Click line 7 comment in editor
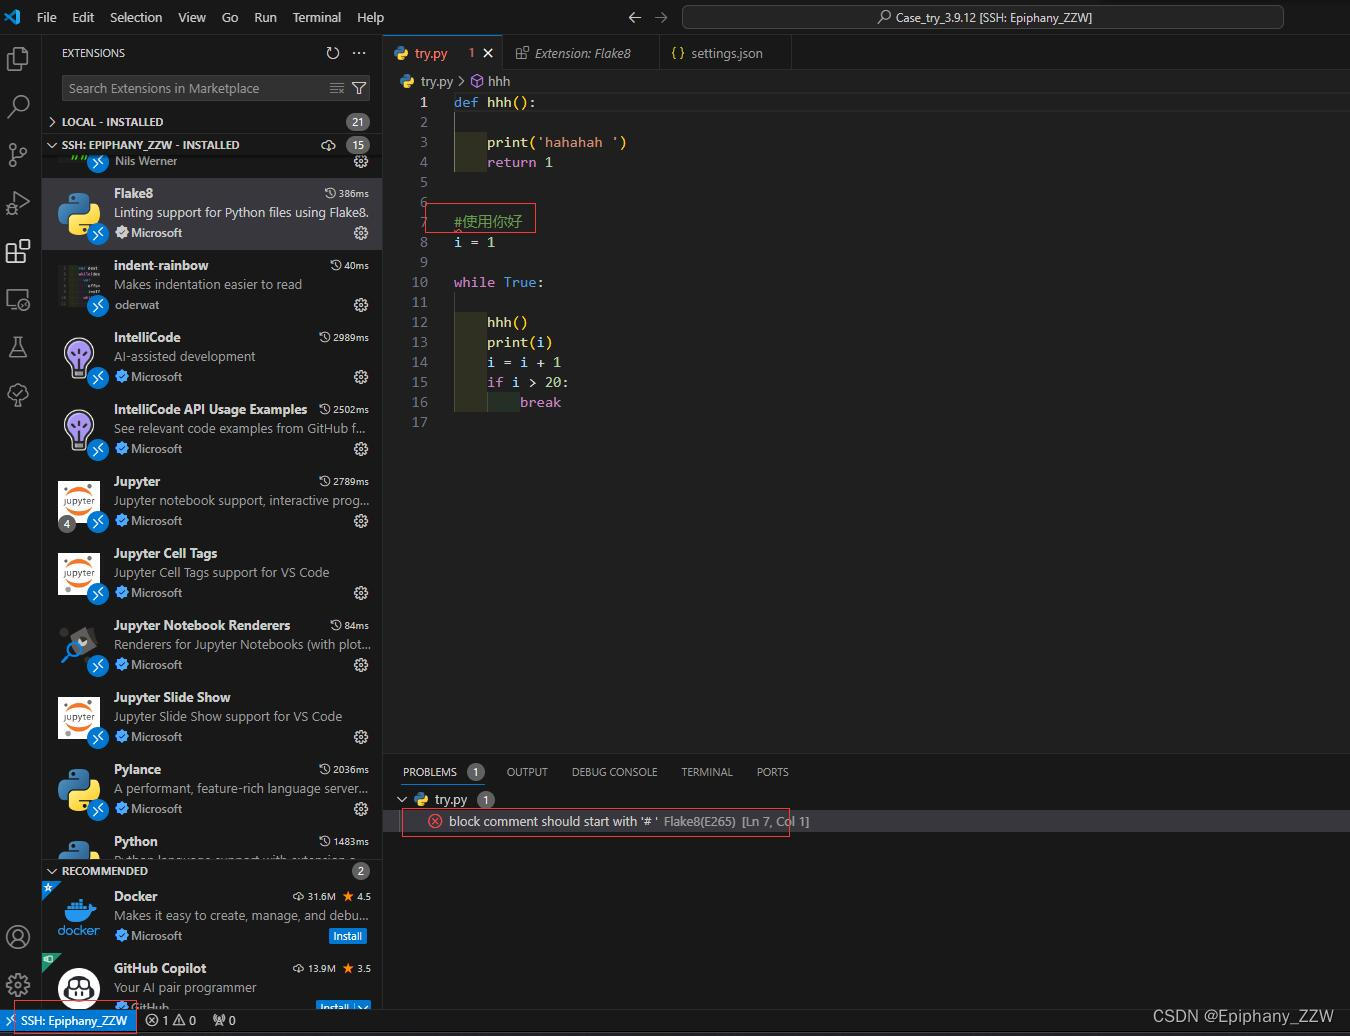Screen dimensions: 1350x1036 coord(488,222)
